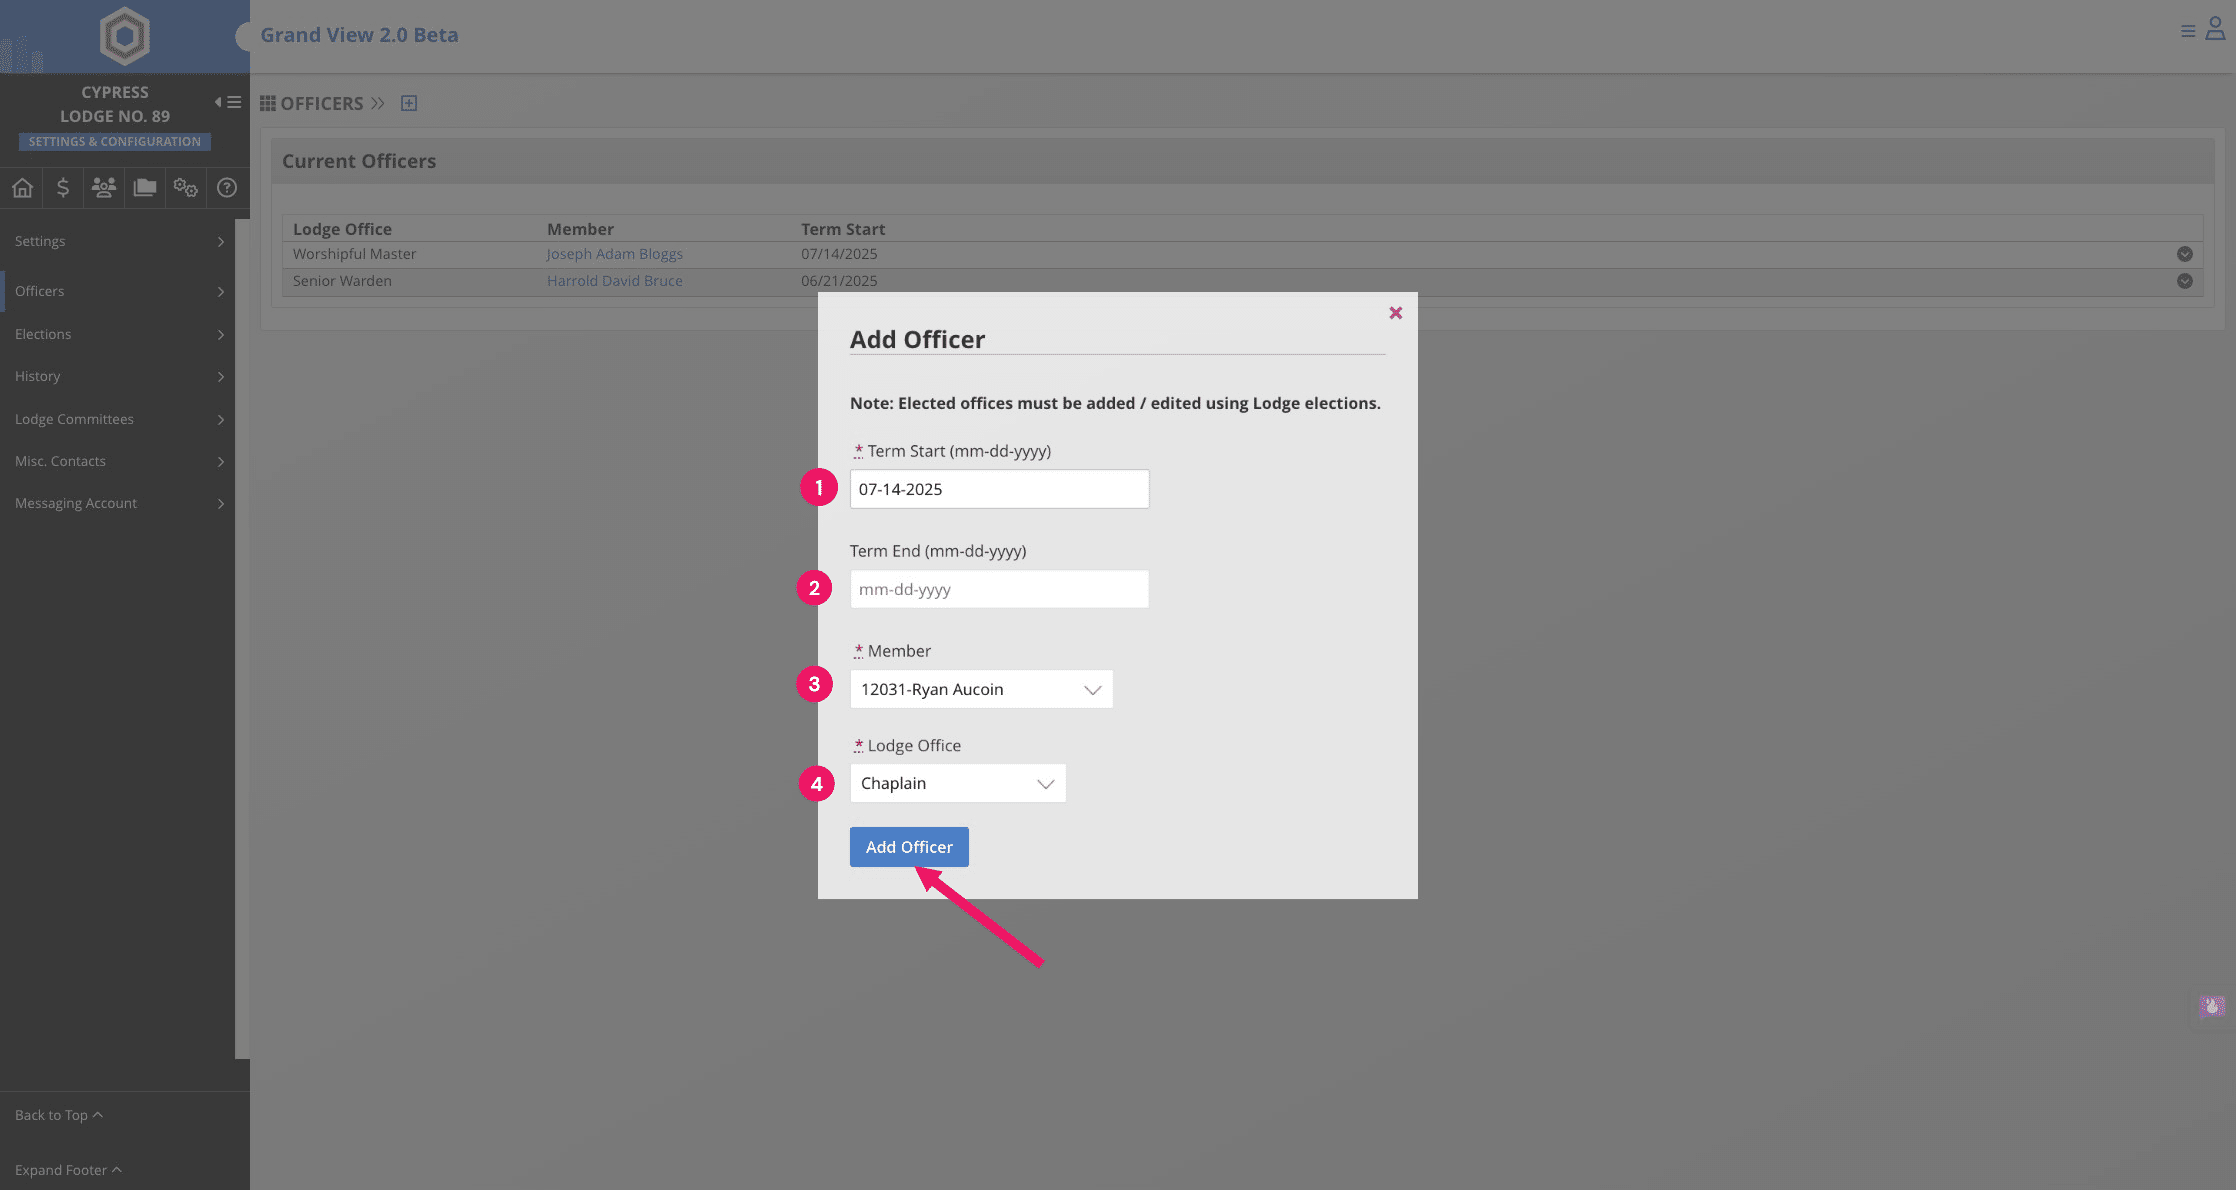Collapse the sidebar using the toggle icon
Viewport: 2236px width, 1190px height.
pyautogui.click(x=228, y=102)
